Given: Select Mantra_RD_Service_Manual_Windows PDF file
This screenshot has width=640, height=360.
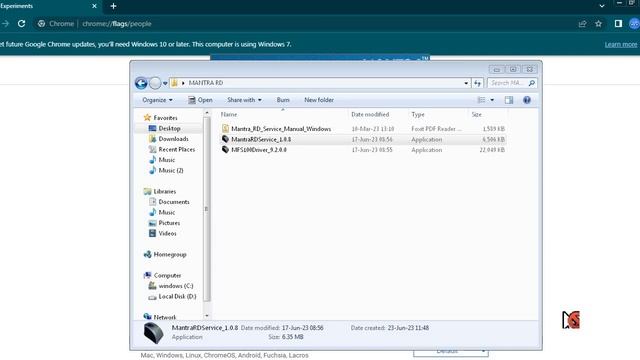Looking at the screenshot, I should pyautogui.click(x=281, y=129).
